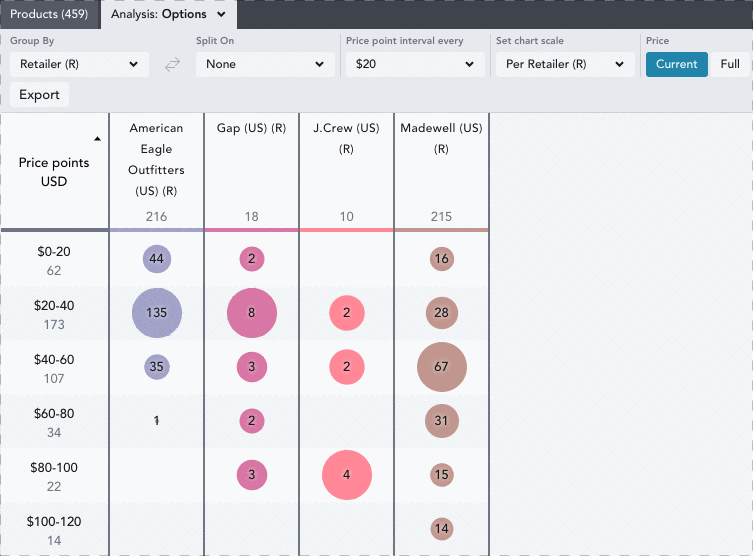Click the American Eagle 44 bubble in $0-20
The image size is (753, 556).
pos(157,259)
